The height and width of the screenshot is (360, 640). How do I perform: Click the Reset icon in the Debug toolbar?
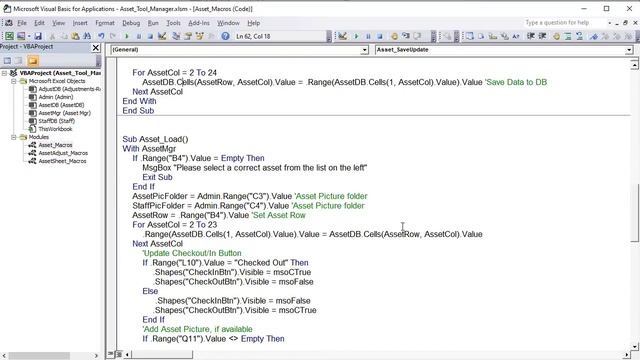(380, 36)
